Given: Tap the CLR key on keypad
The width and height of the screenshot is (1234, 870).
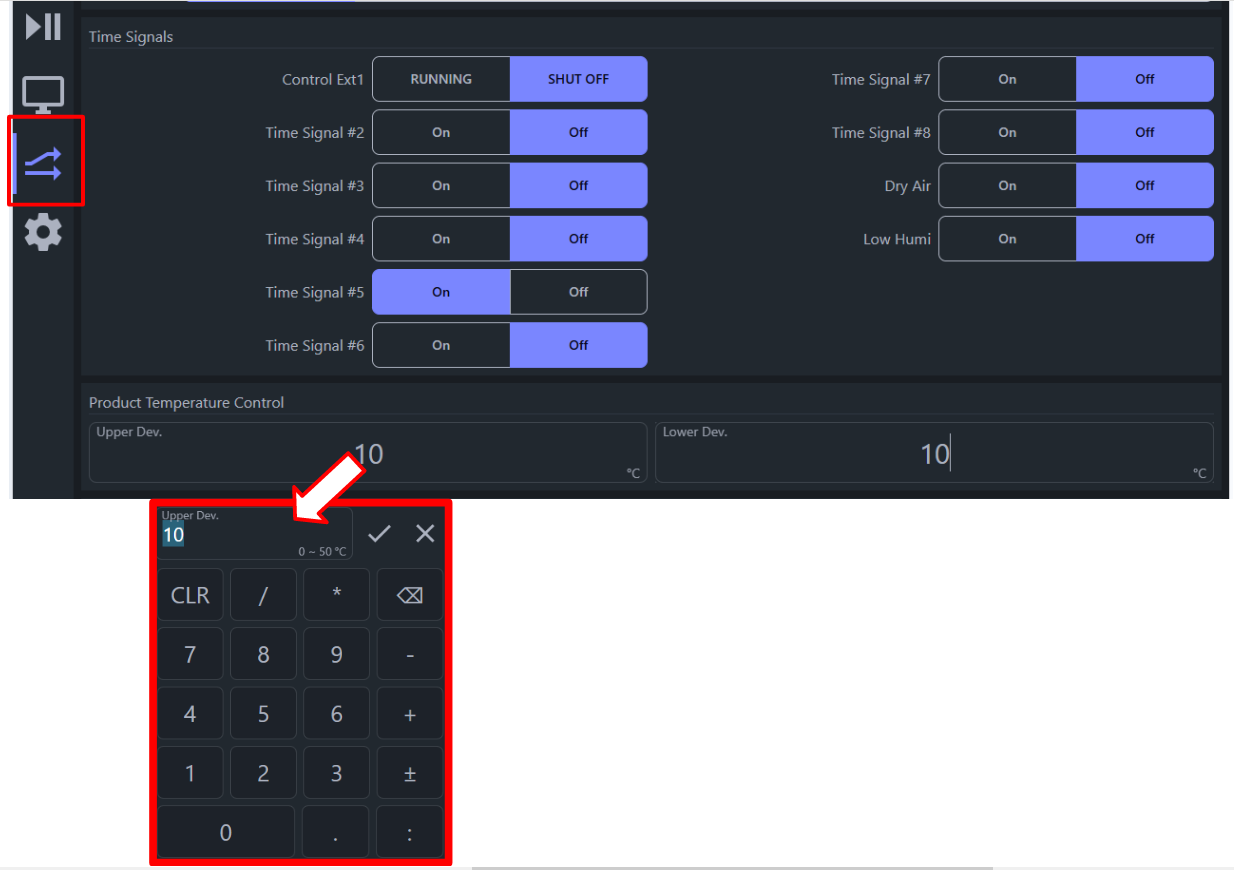Looking at the screenshot, I should pos(190,595).
